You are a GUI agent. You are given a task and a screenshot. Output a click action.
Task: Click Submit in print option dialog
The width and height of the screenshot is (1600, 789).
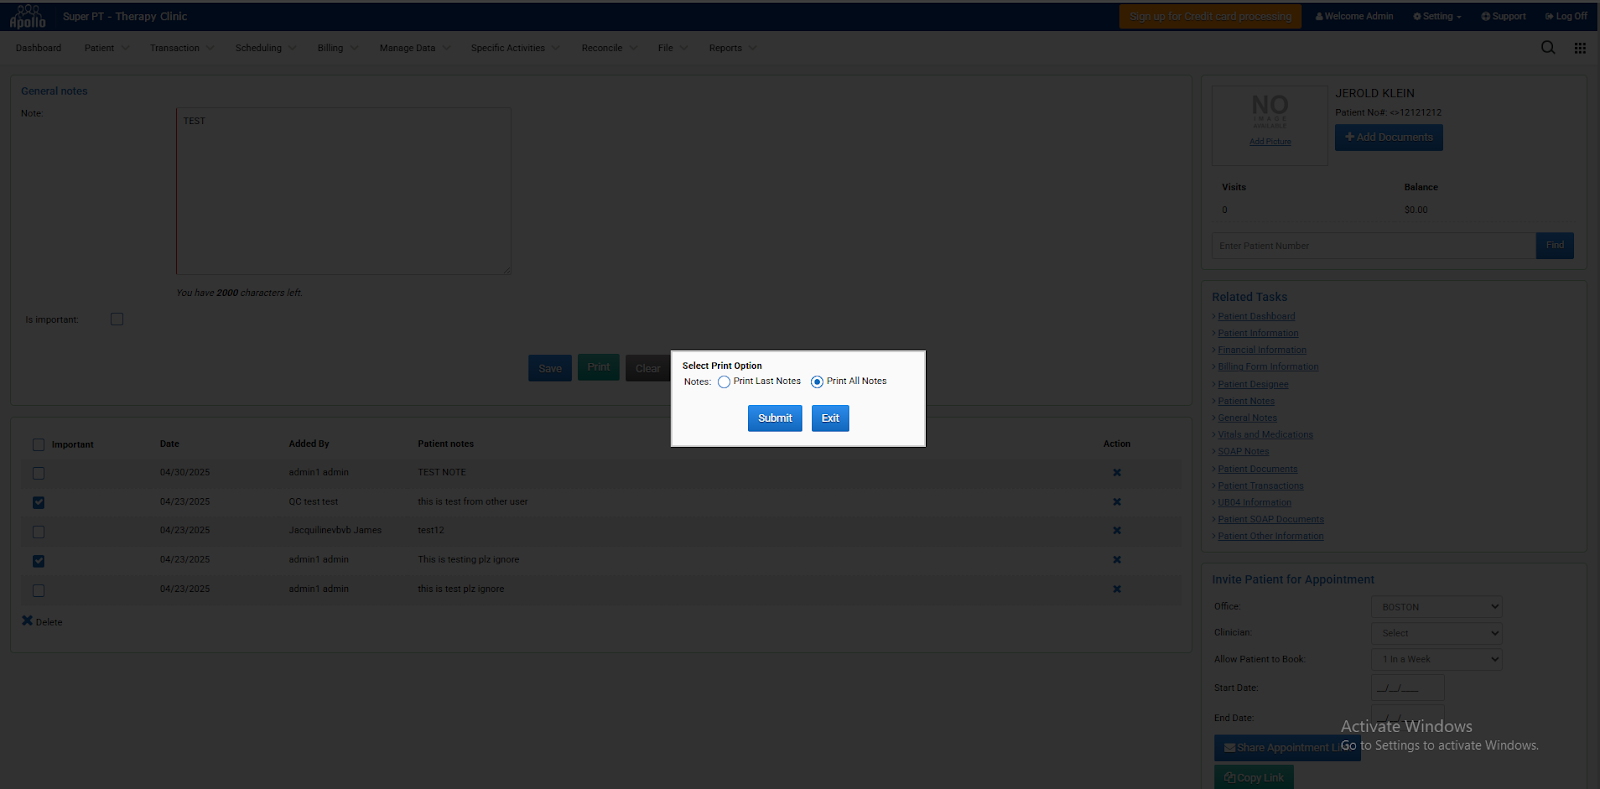pyautogui.click(x=774, y=418)
